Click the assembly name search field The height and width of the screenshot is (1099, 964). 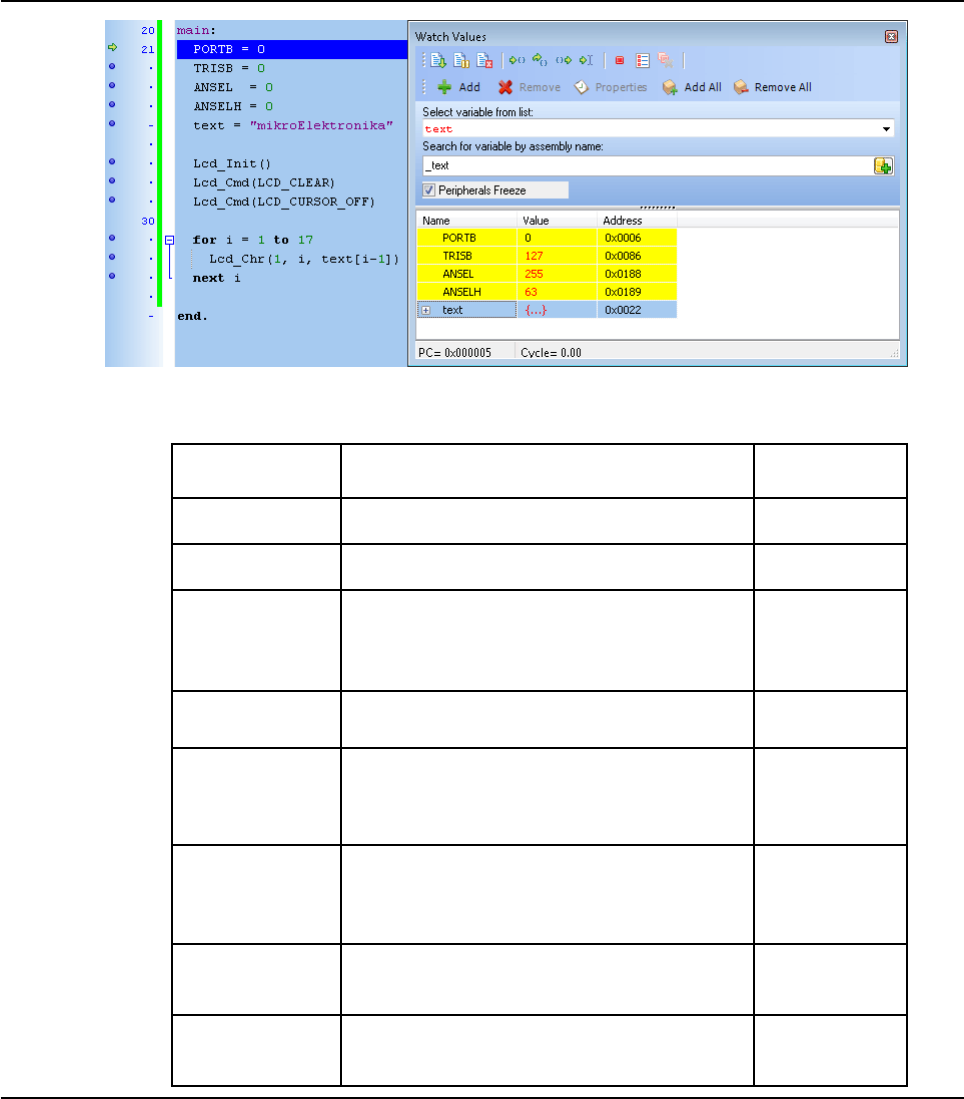pos(647,165)
